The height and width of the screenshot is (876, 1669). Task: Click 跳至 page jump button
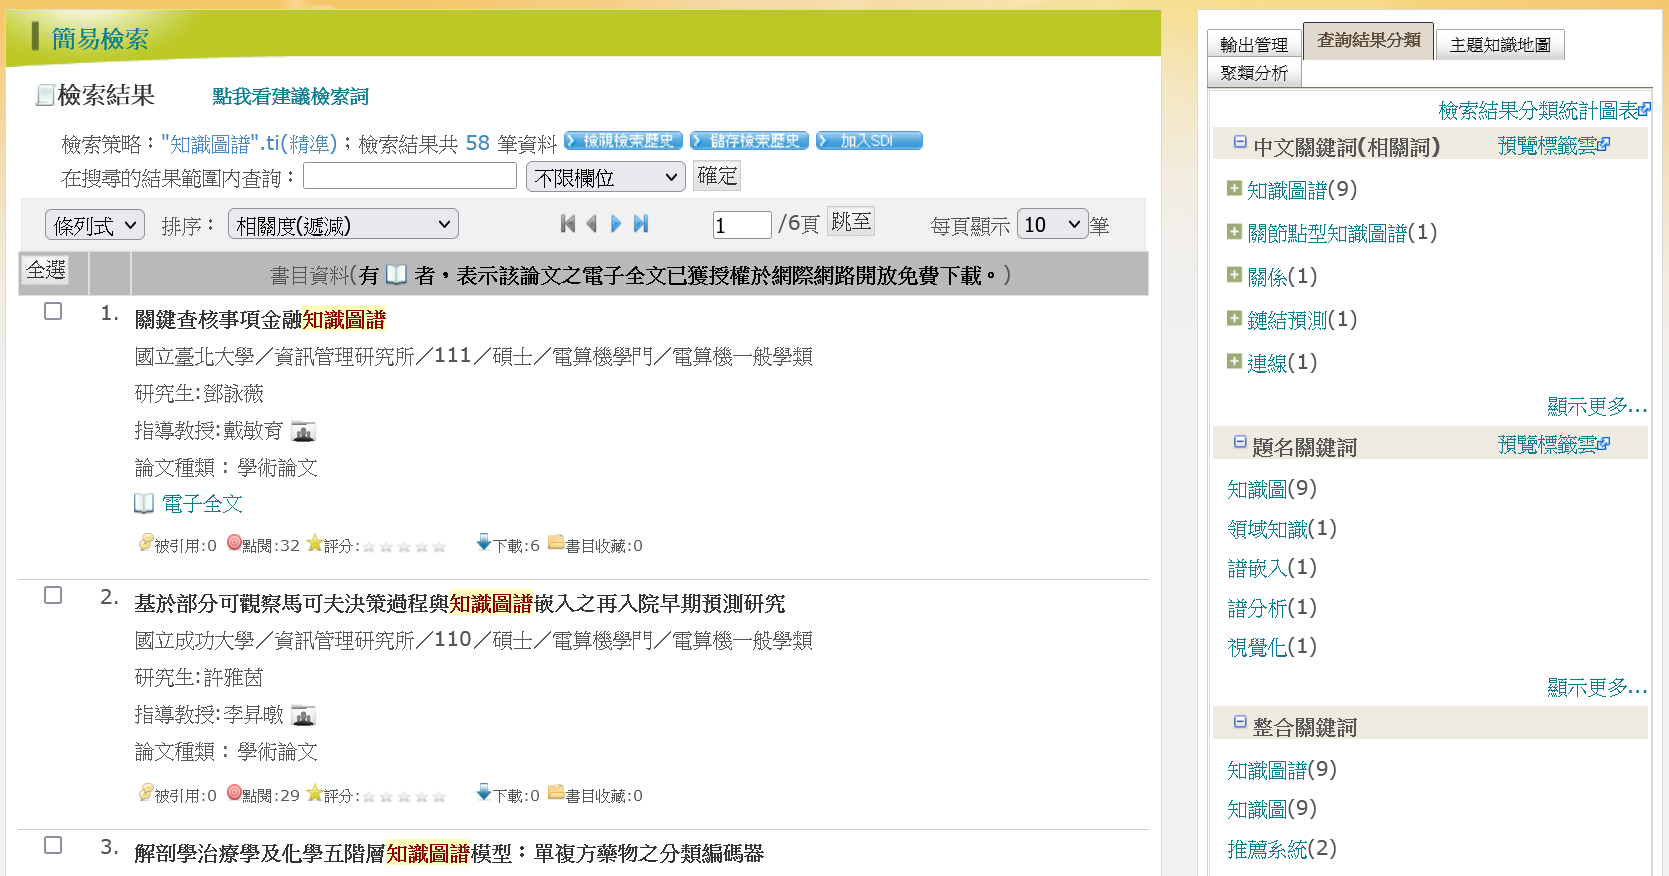pyautogui.click(x=851, y=221)
